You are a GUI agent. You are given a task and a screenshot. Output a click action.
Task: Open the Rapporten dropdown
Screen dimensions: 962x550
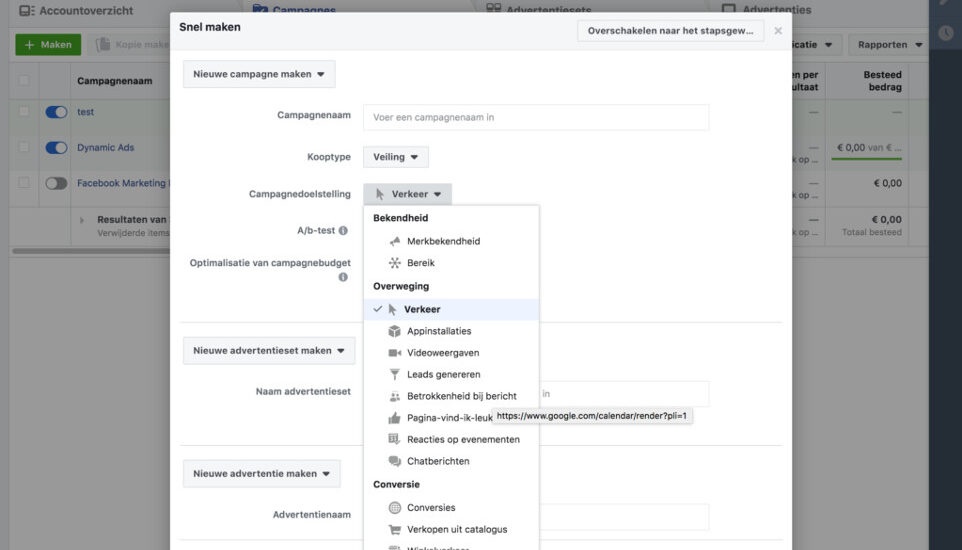point(889,45)
